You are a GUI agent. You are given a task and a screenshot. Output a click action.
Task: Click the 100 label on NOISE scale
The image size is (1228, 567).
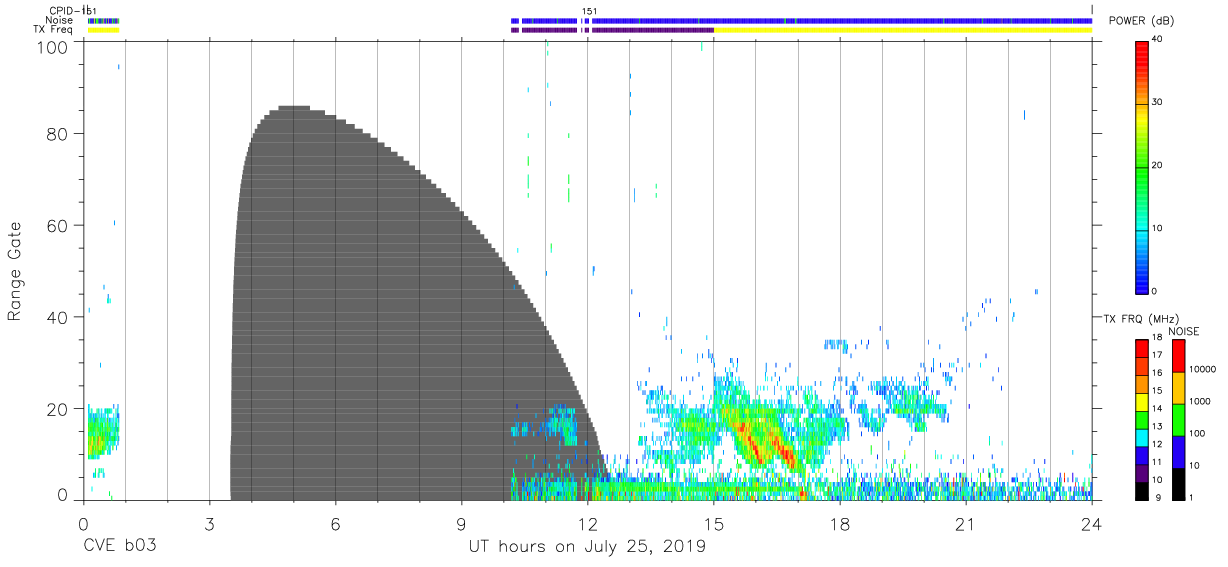pyautogui.click(x=1197, y=434)
